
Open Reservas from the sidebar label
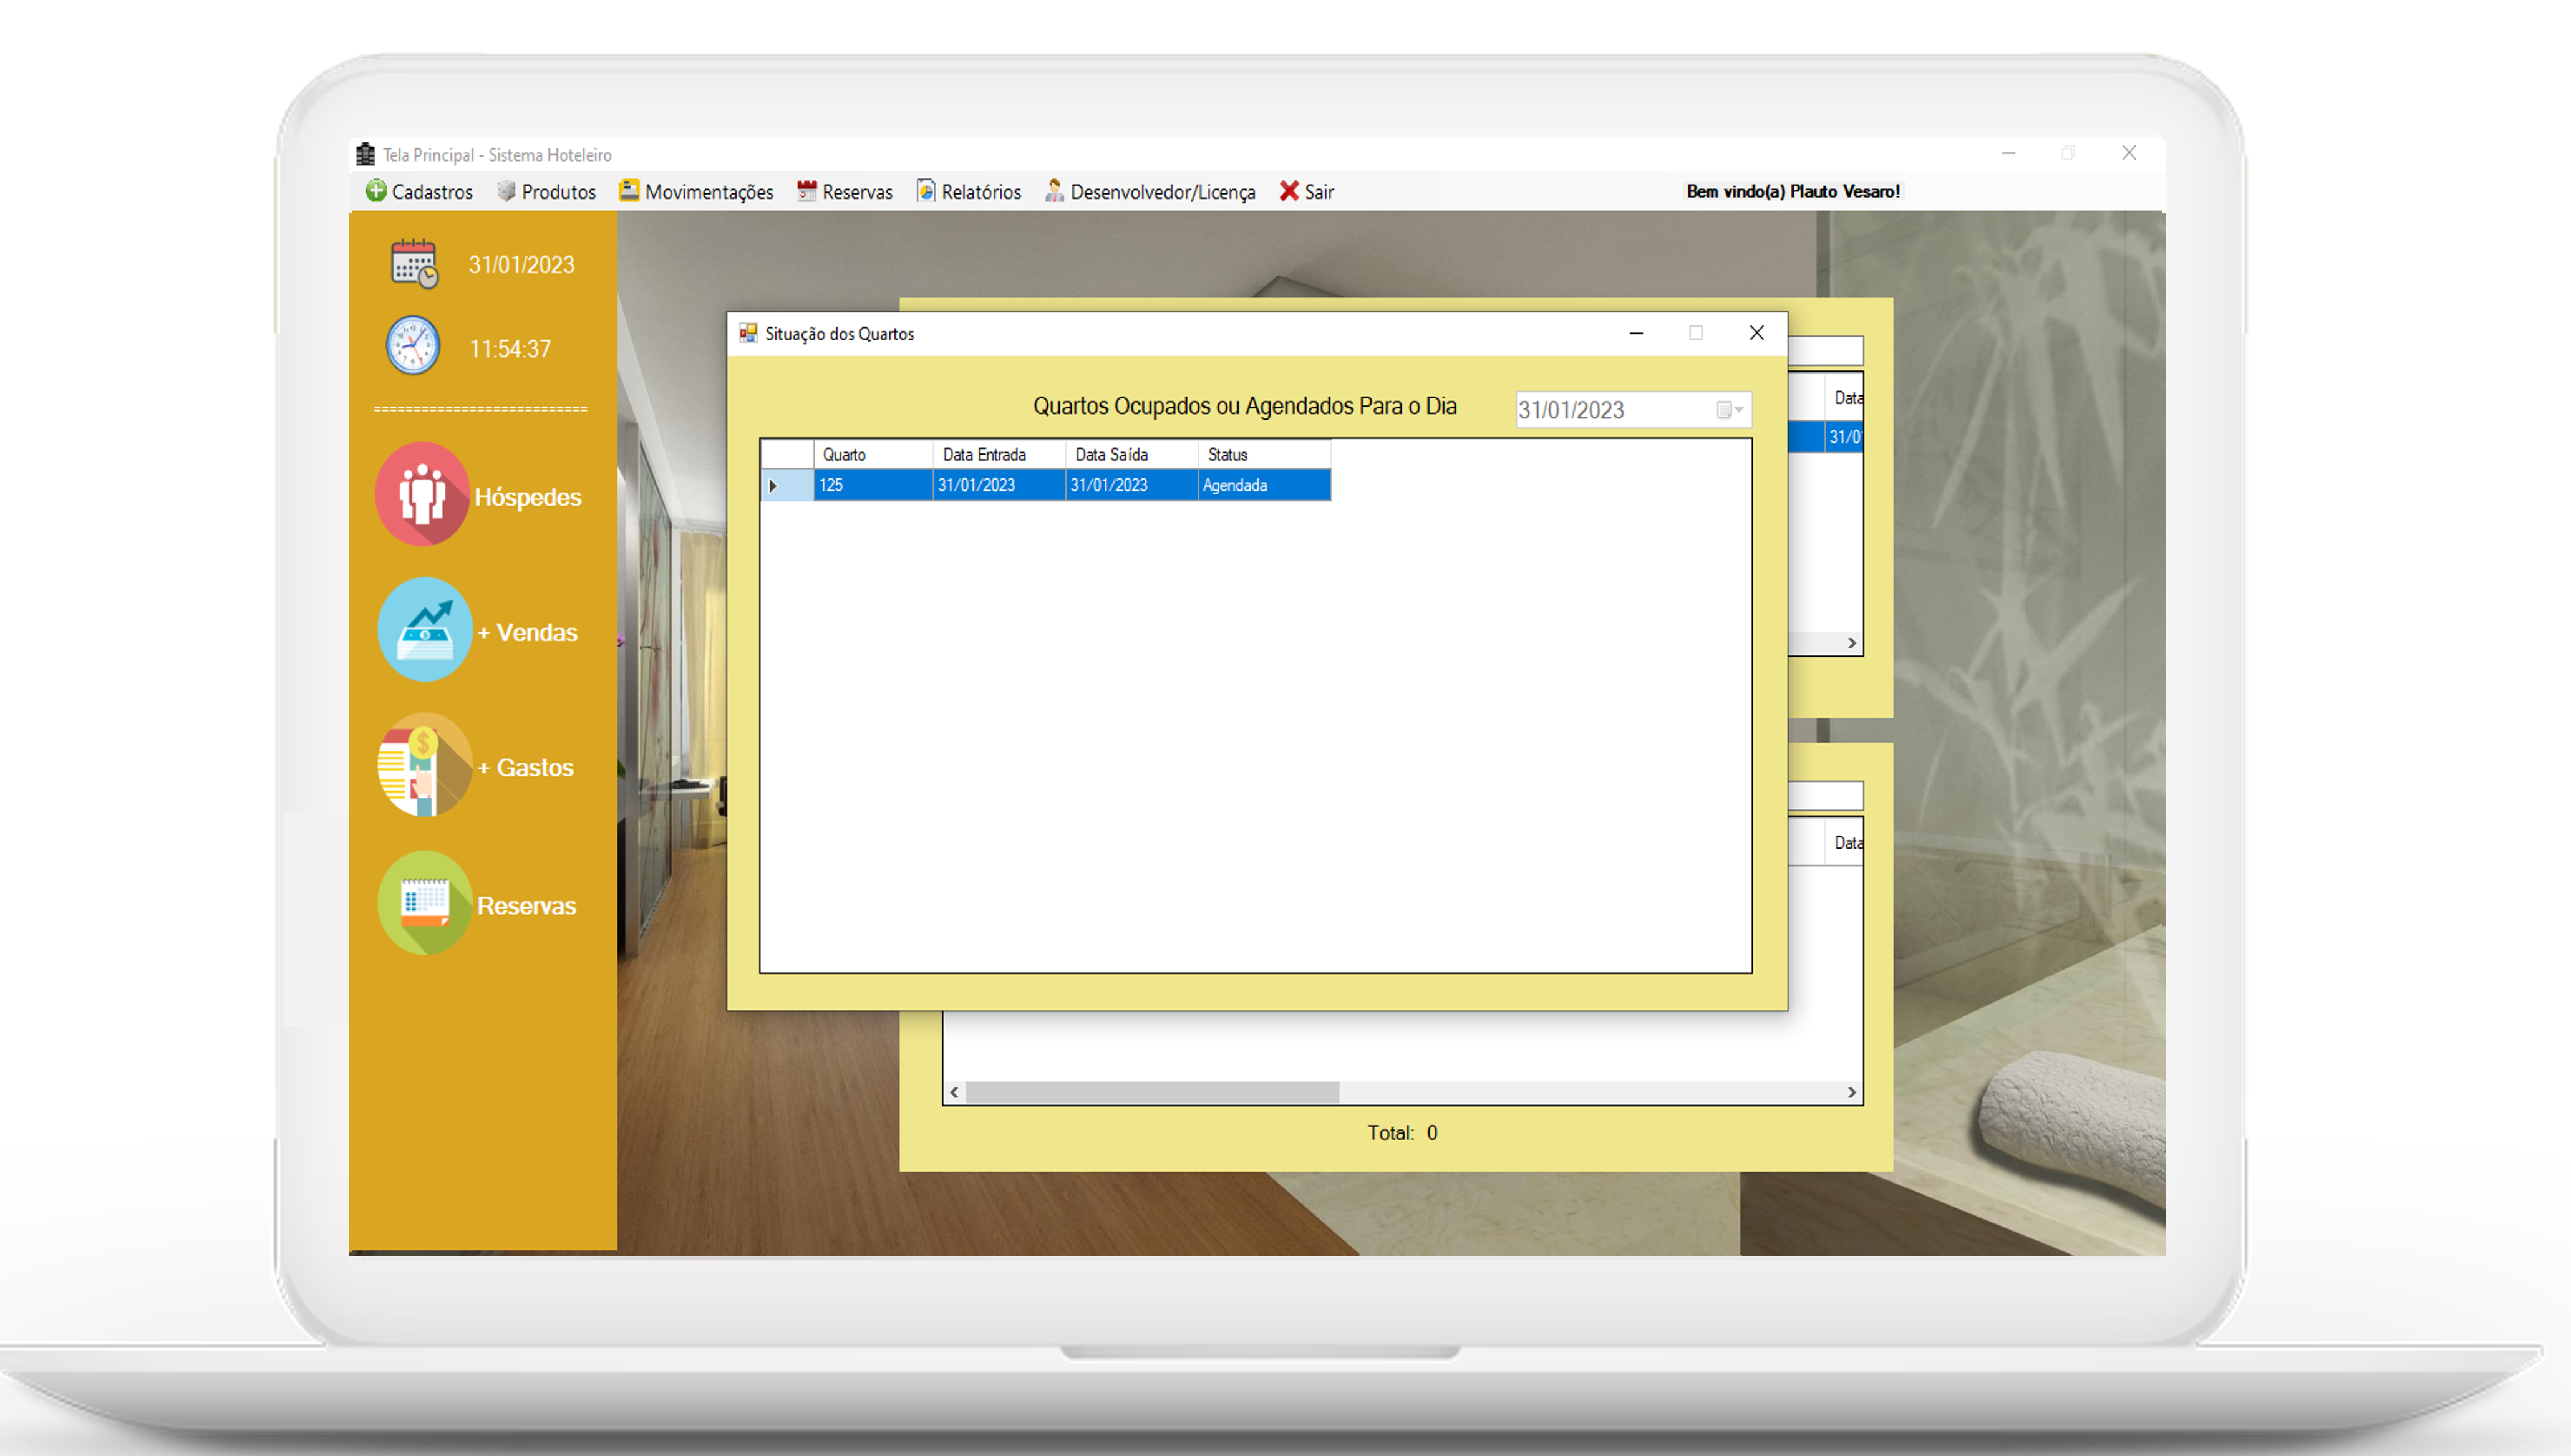pos(526,905)
